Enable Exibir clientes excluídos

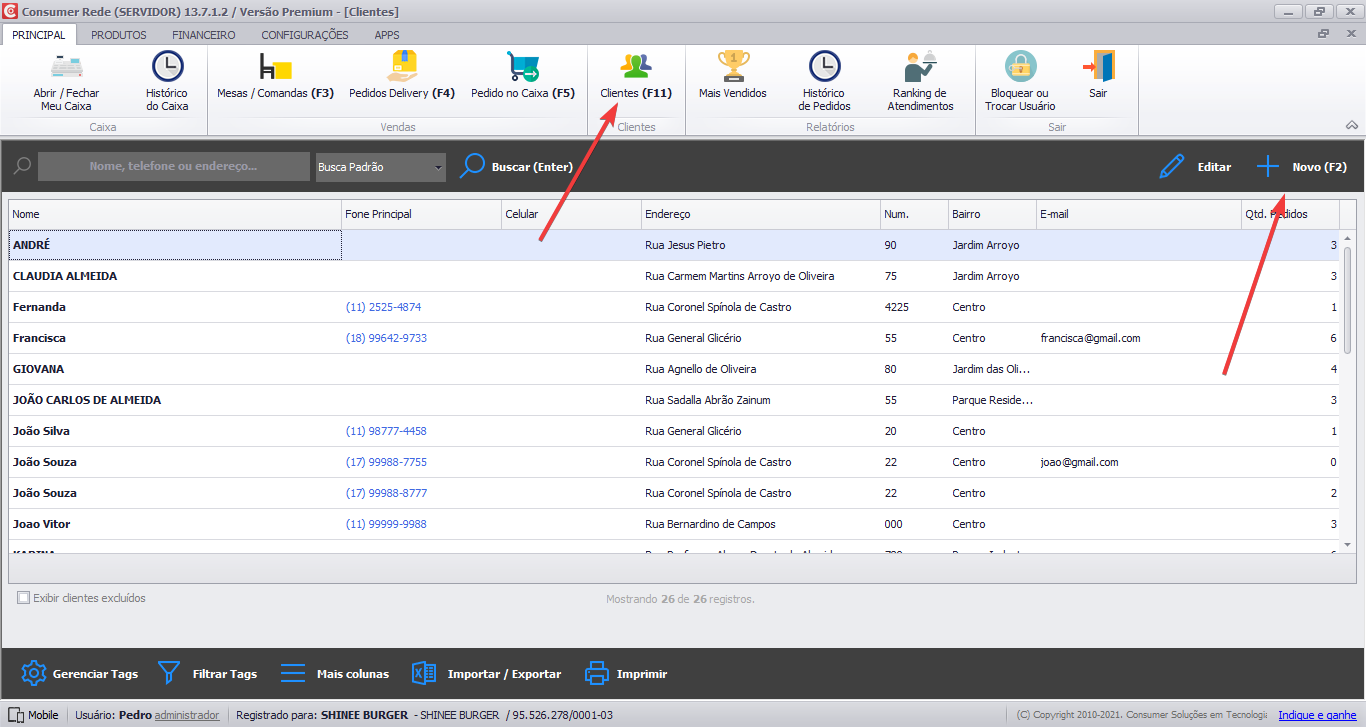pyautogui.click(x=22, y=597)
